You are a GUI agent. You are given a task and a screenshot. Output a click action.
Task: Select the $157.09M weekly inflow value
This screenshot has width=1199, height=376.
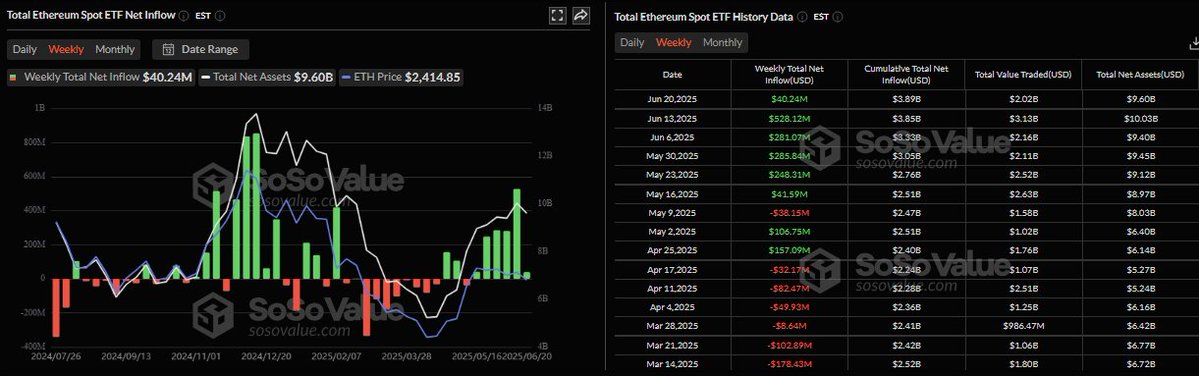789,251
